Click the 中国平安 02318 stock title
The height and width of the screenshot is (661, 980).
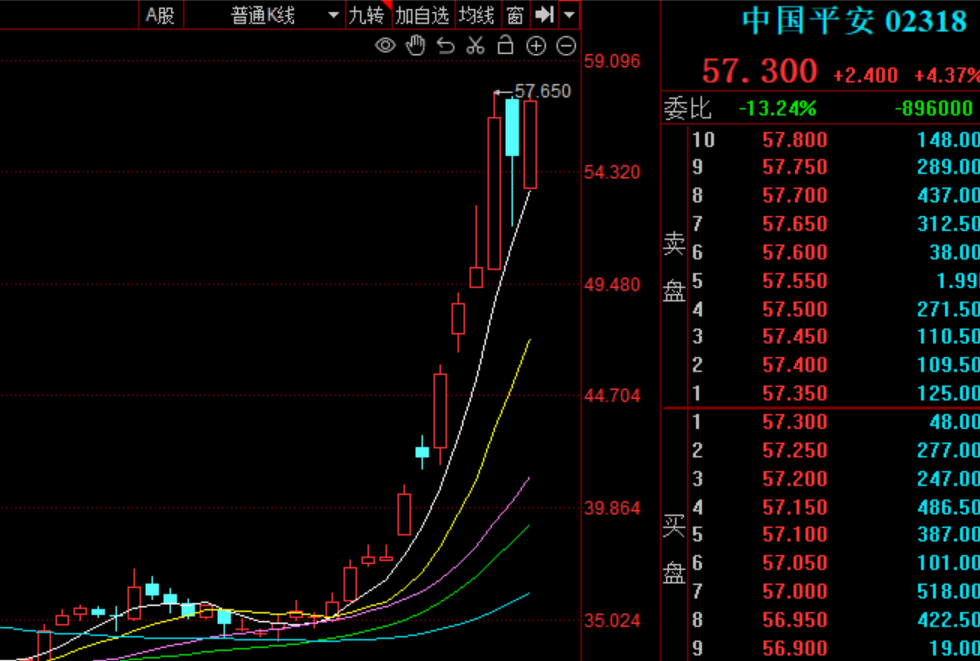tap(853, 21)
